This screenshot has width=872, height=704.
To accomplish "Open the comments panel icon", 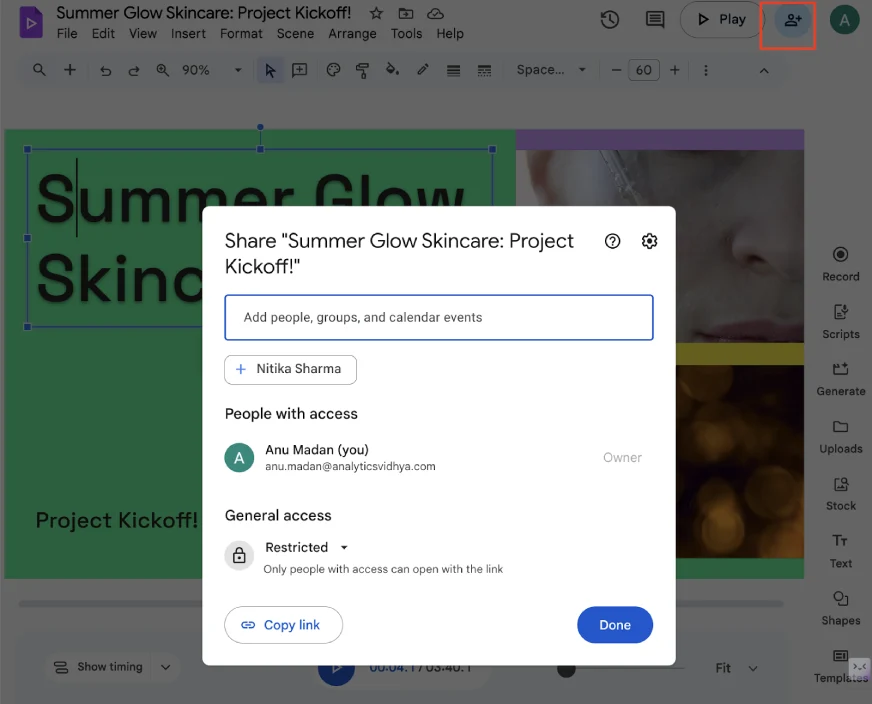I will 655,19.
